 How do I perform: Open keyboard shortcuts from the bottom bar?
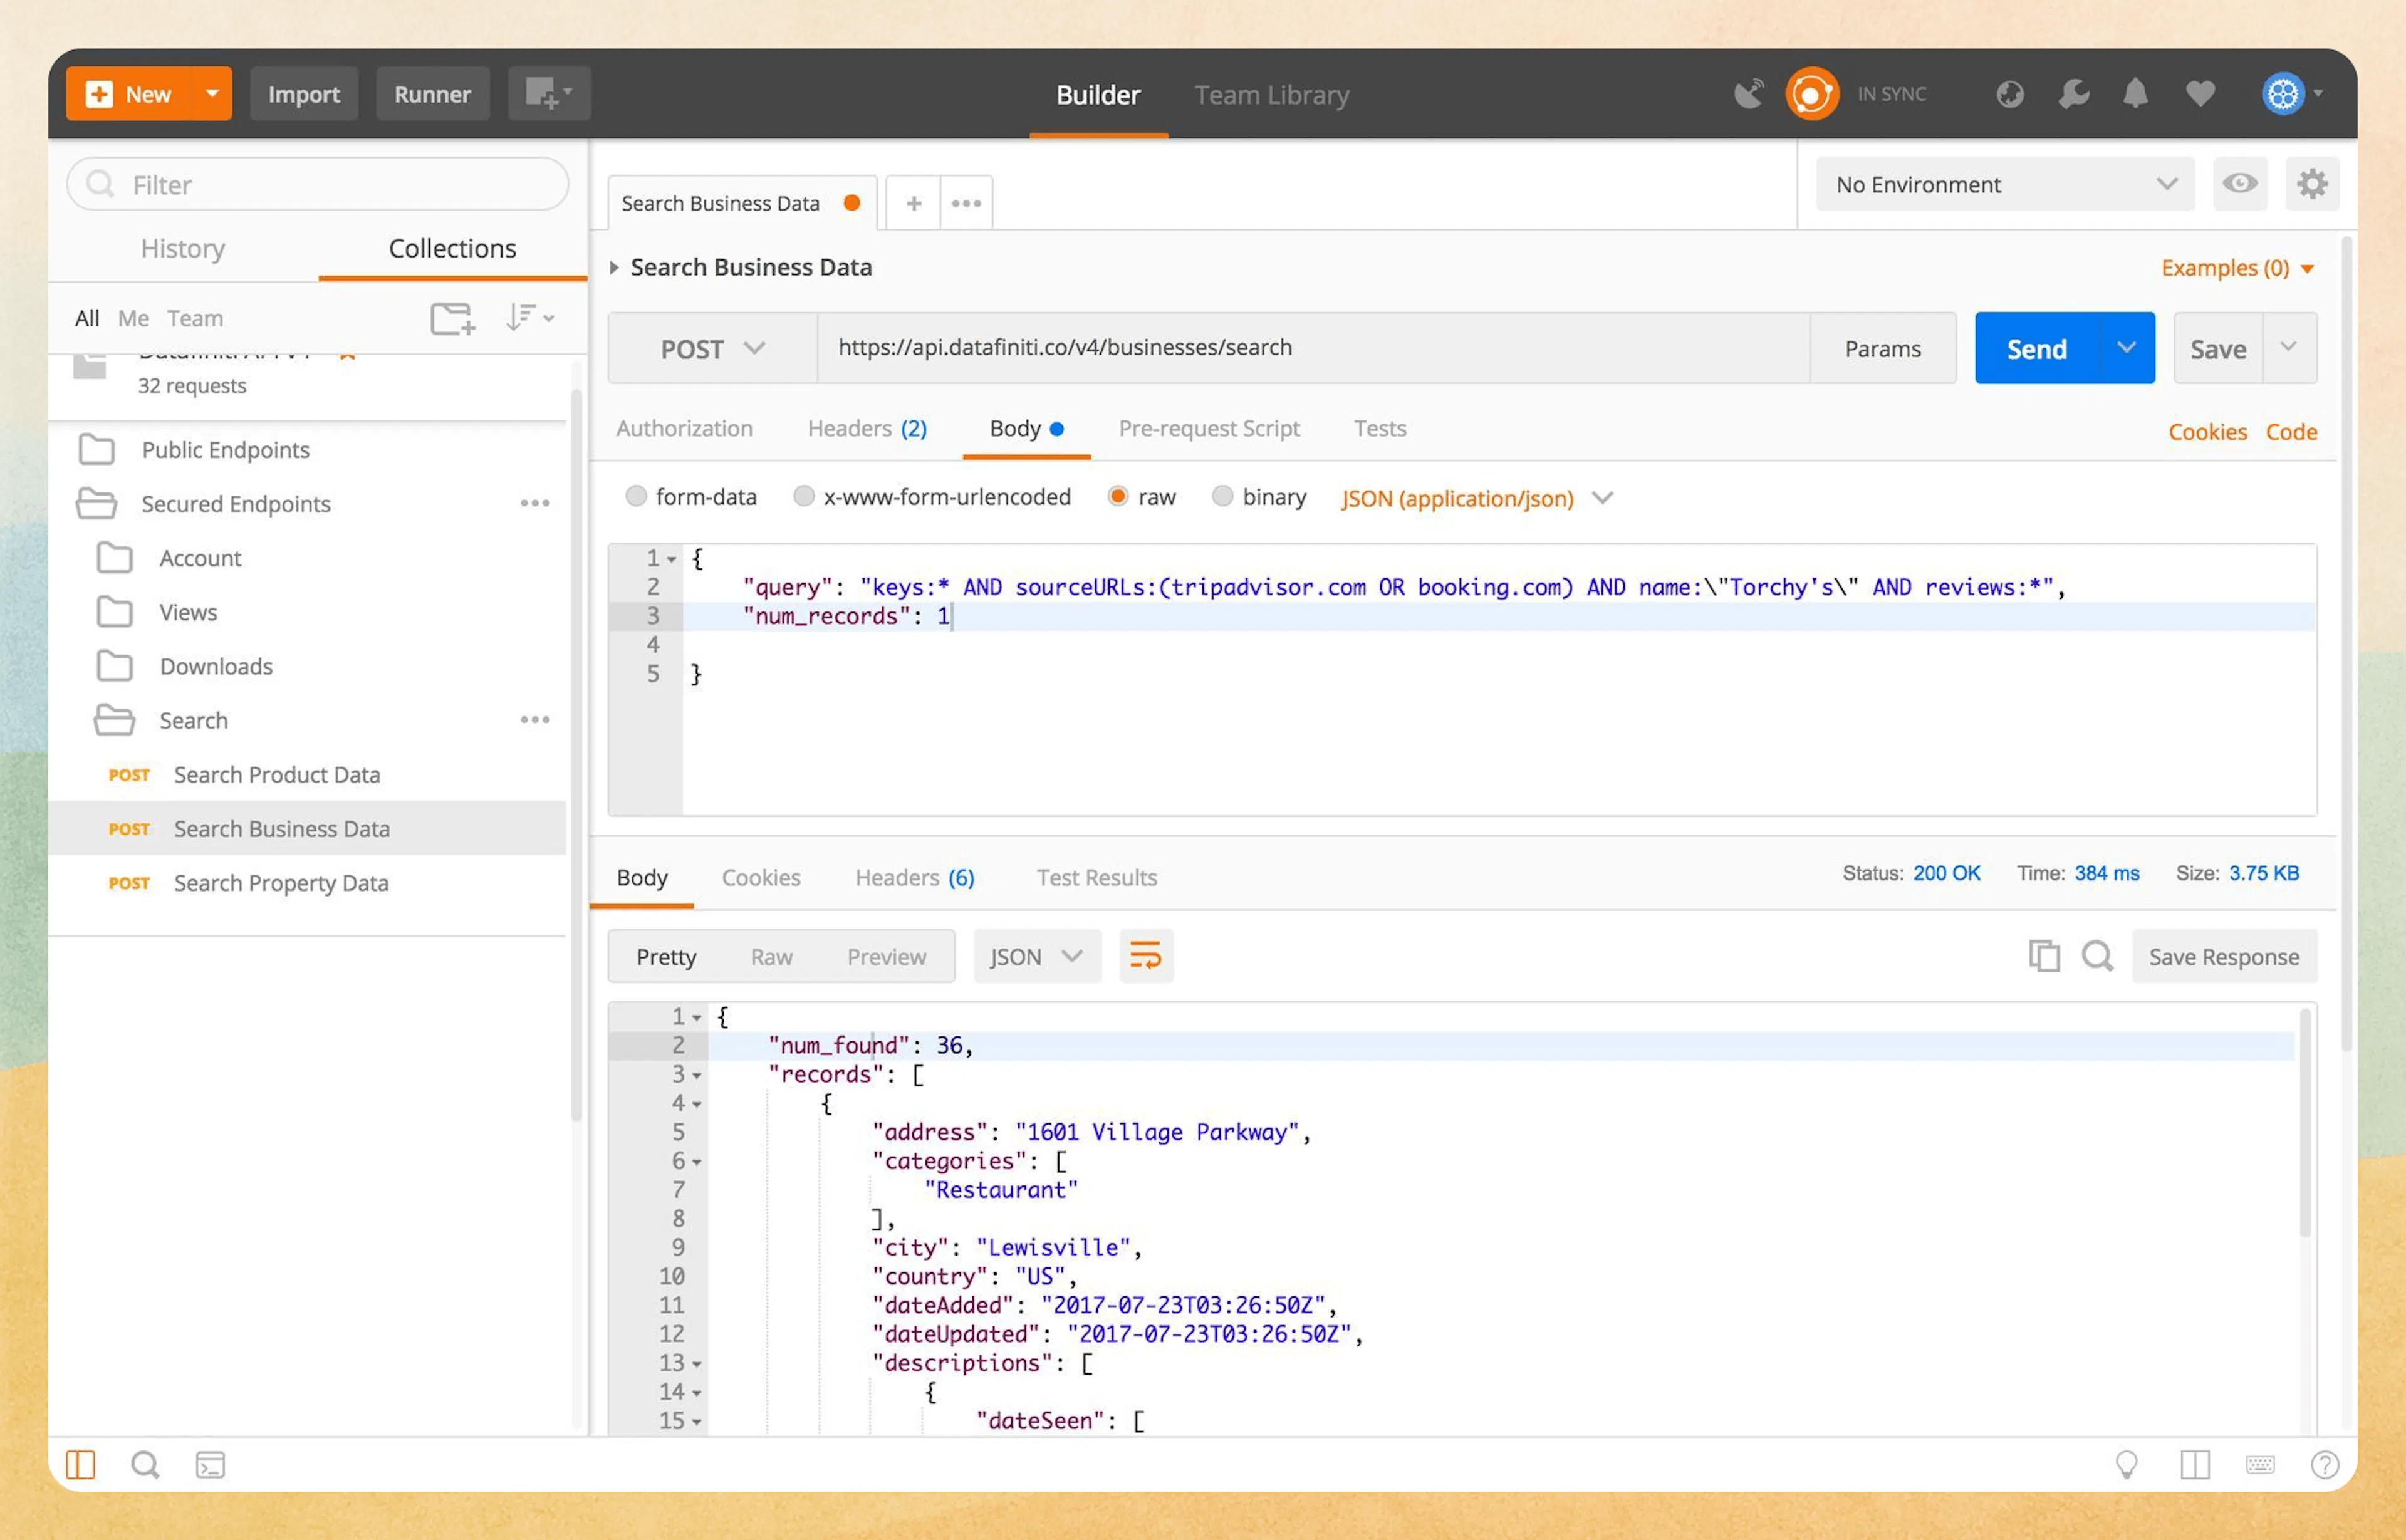pos(2261,1465)
